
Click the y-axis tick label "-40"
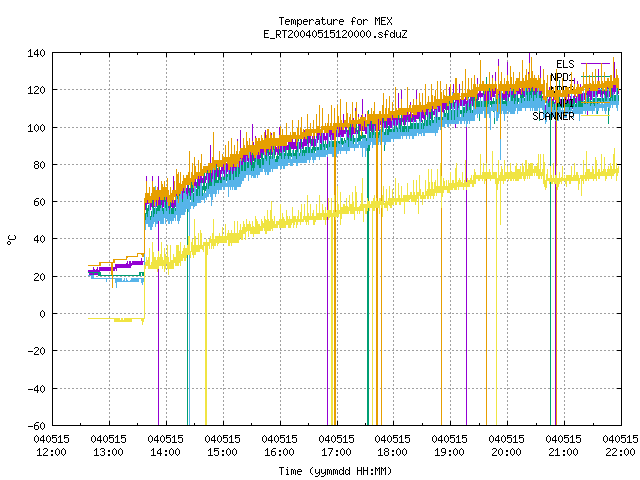point(36,389)
